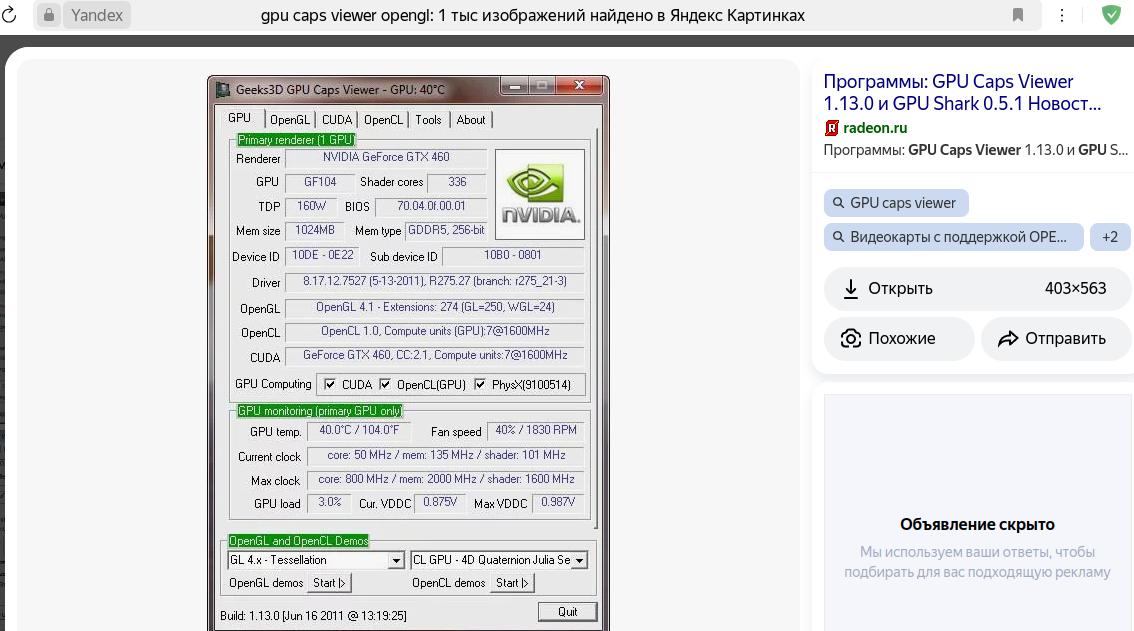Toggle the CUDA checkbox in GPU Computing
The width and height of the screenshot is (1134, 631).
pos(330,384)
